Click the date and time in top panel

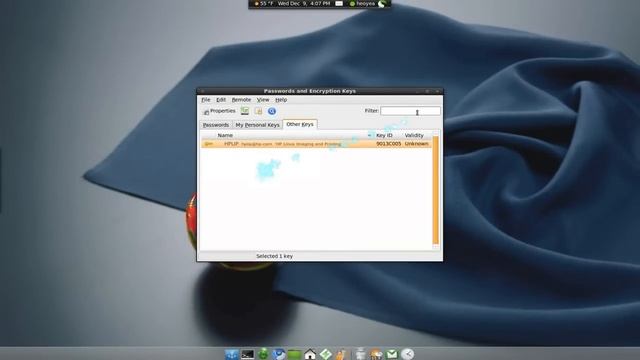(x=304, y=3)
